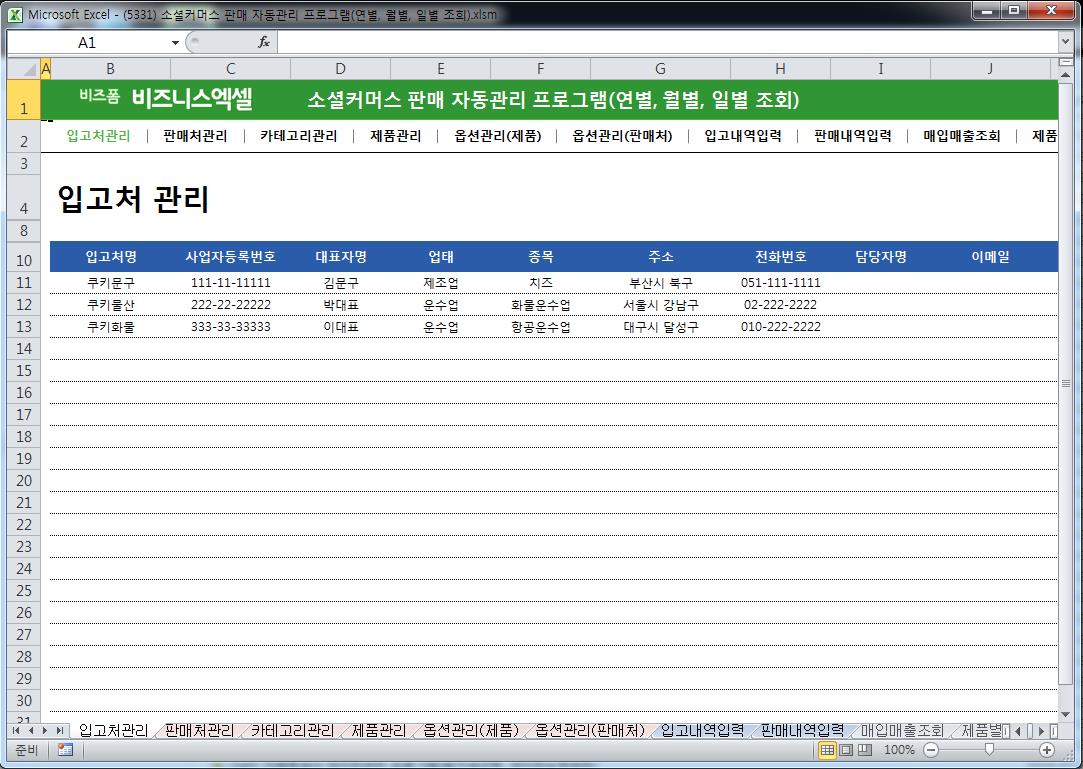Open 입고처관리 sheet tab
The height and width of the screenshot is (769, 1083).
click(x=113, y=730)
